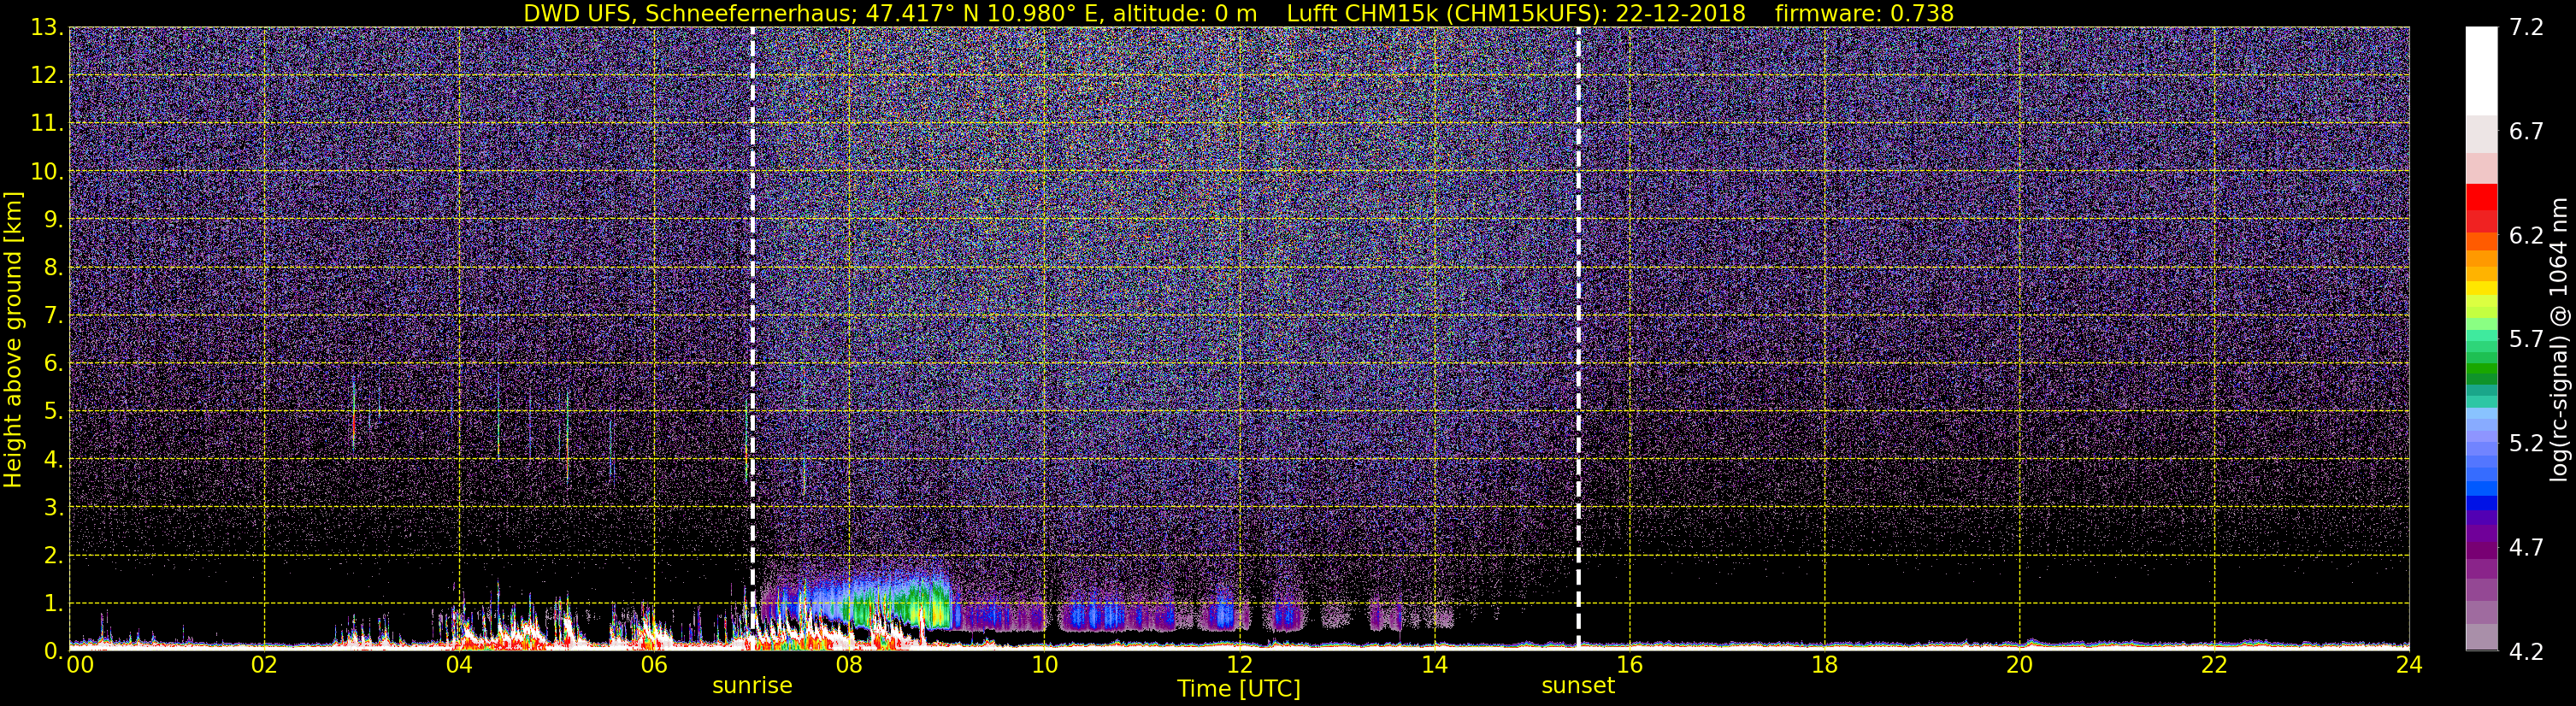Click the colorbar label 'log(rc-signal) @ 1064 nm'
The width and height of the screenshot is (2576, 706).
click(2558, 339)
